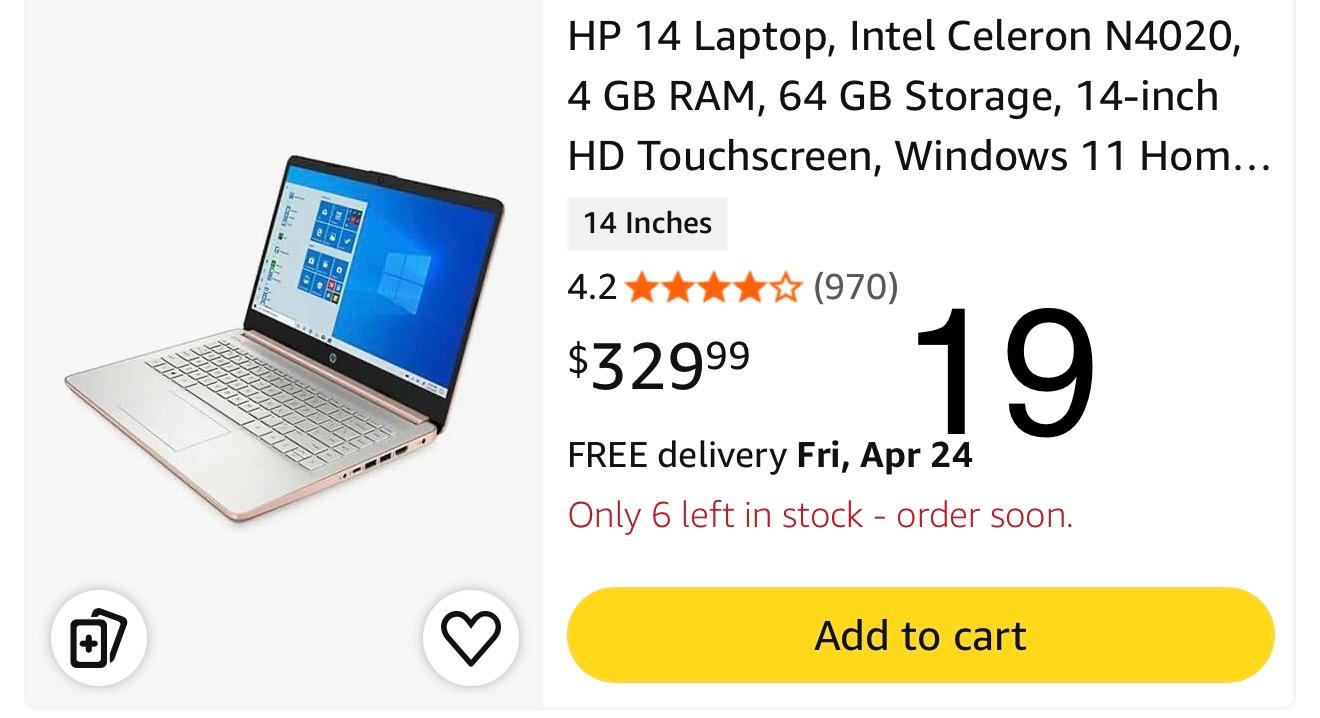1320x718 pixels.
Task: Click the laptop's touchpad in the photo
Action: (172, 418)
